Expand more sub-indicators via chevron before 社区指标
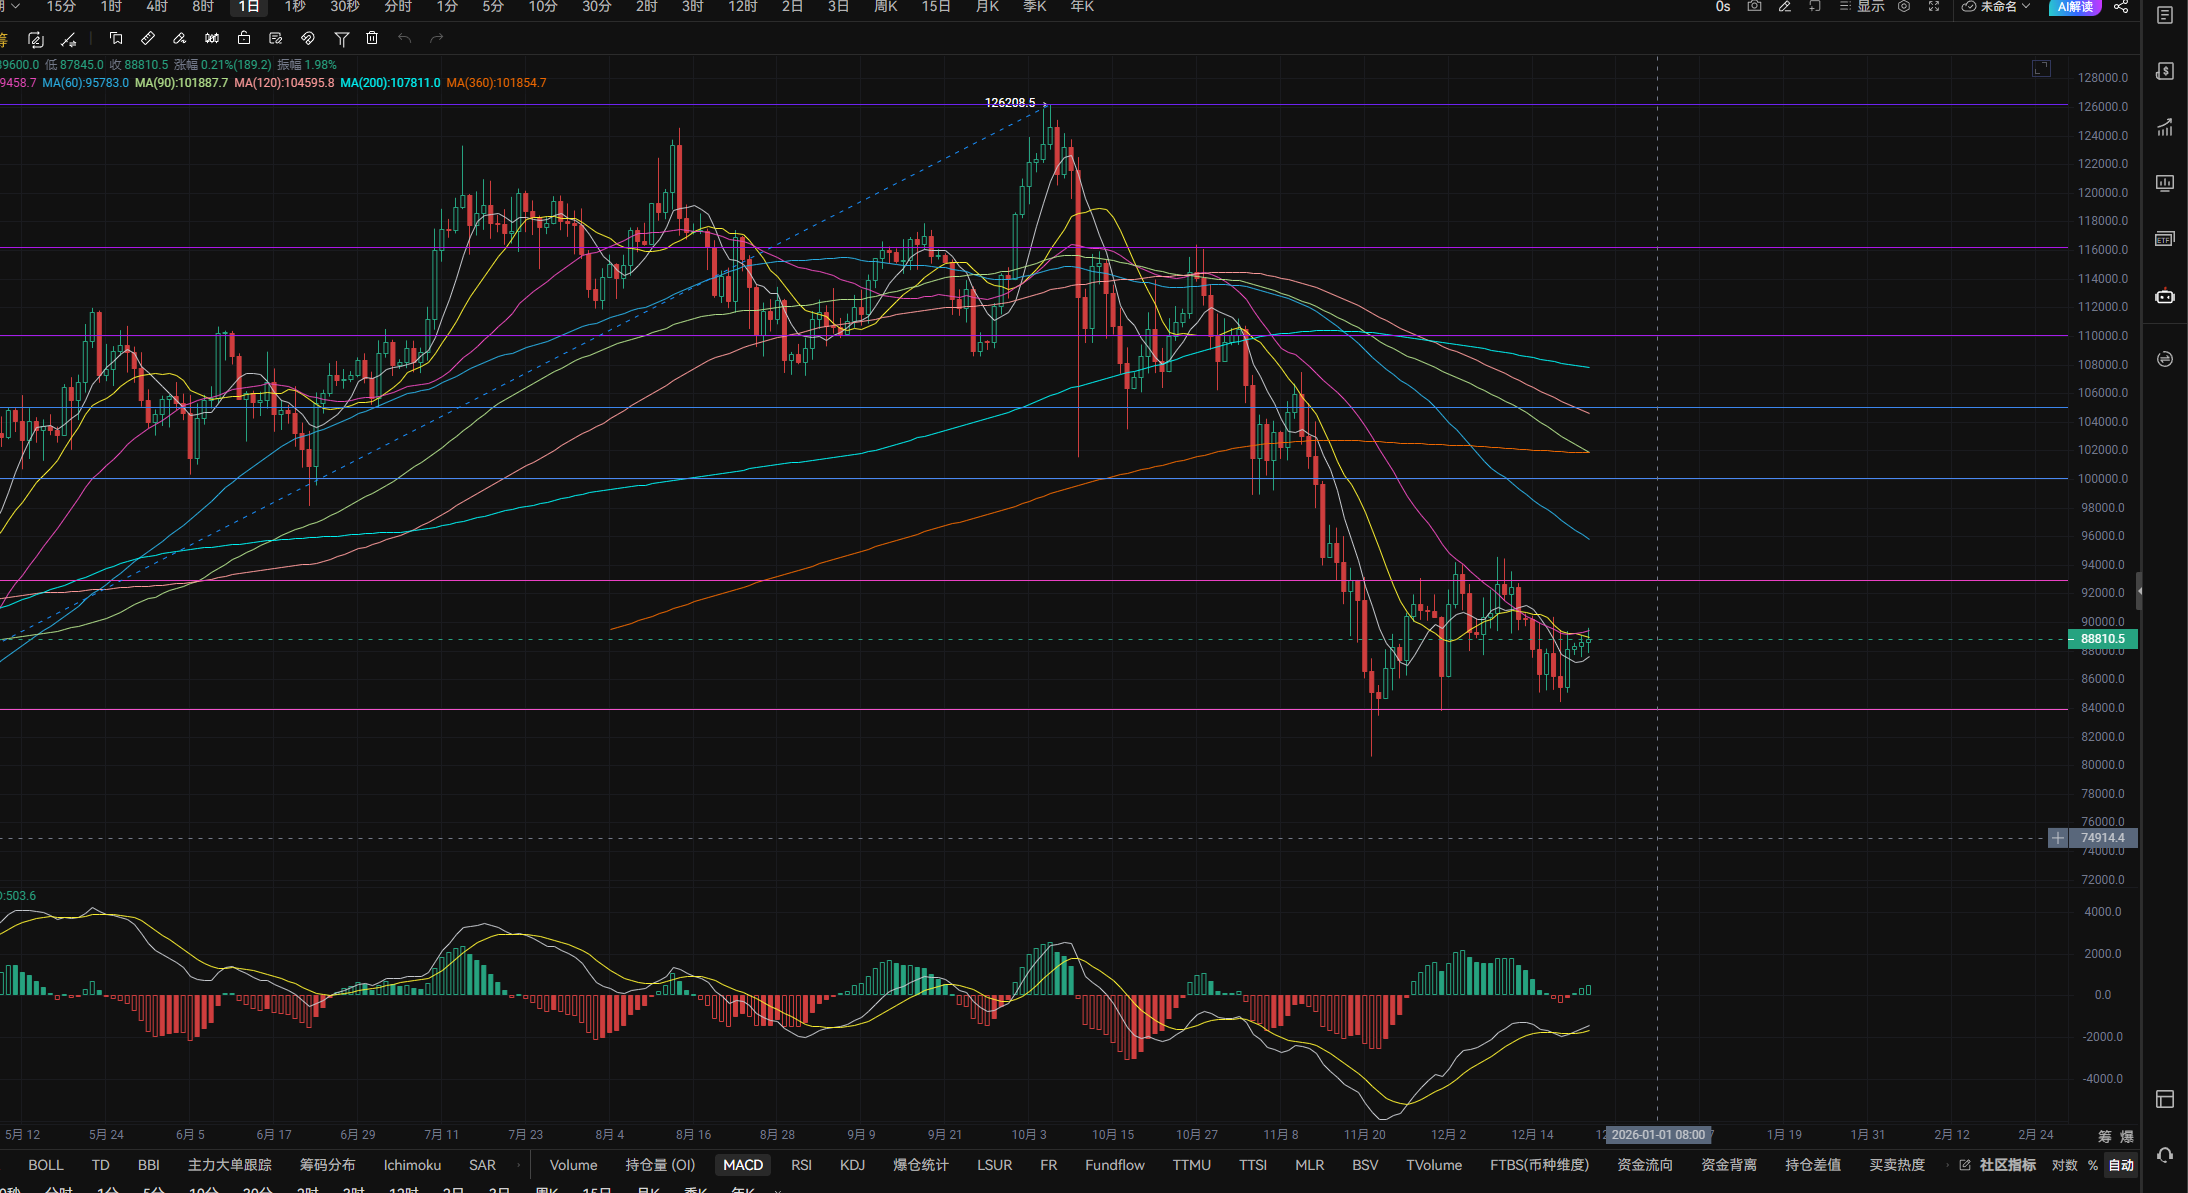Screen dimensions: 2188x1193 coord(1947,1165)
